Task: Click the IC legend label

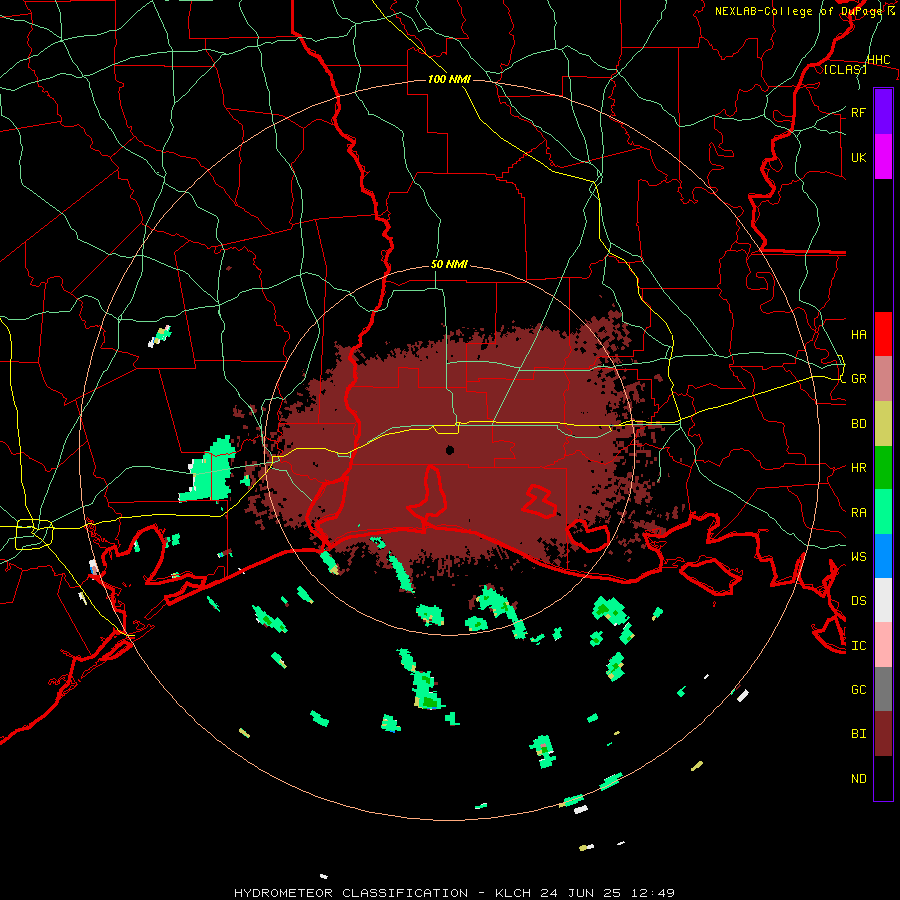Action: click(858, 646)
